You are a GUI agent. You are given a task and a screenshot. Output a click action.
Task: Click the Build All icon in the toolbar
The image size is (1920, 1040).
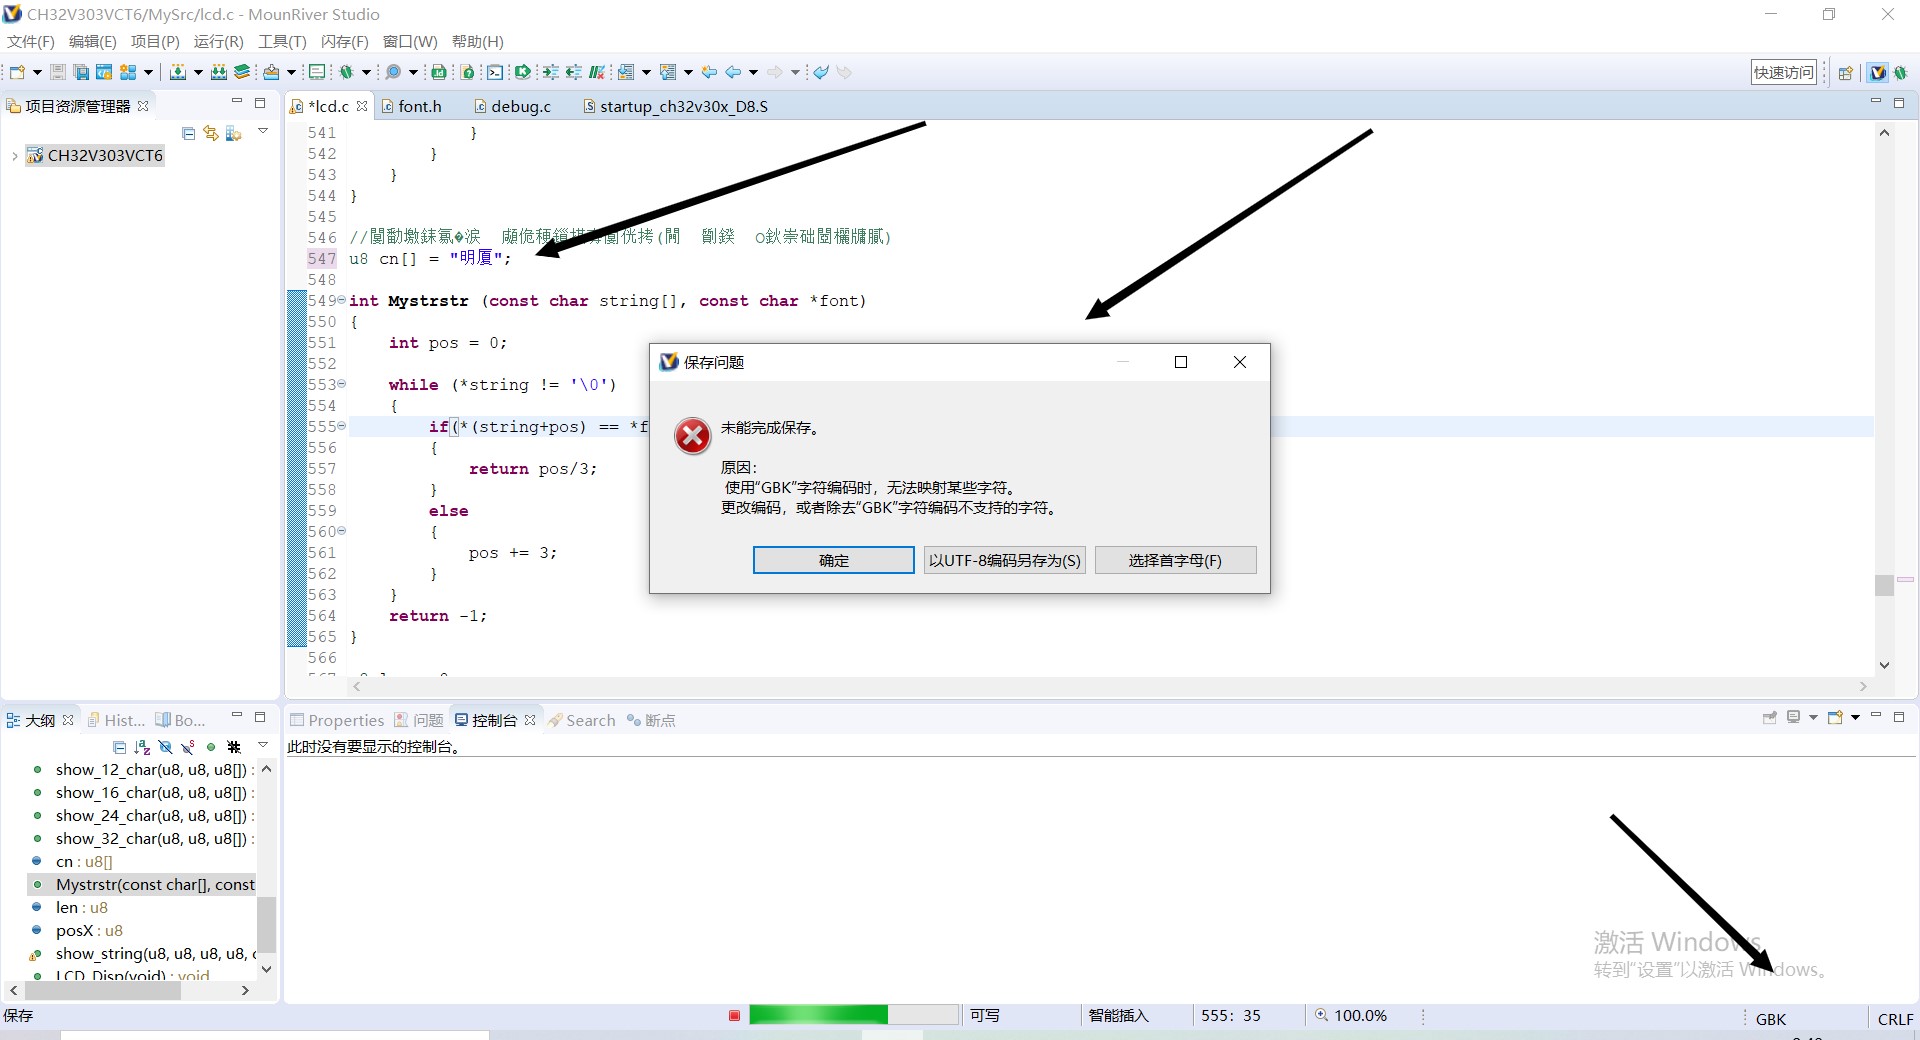[x=218, y=72]
